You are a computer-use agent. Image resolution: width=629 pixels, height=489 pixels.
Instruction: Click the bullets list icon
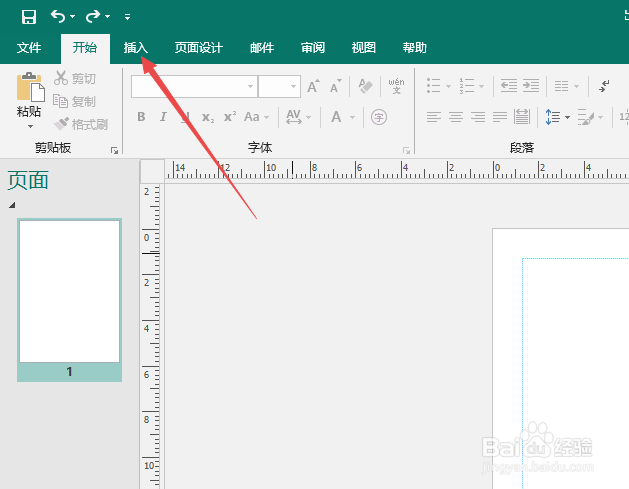click(x=434, y=85)
